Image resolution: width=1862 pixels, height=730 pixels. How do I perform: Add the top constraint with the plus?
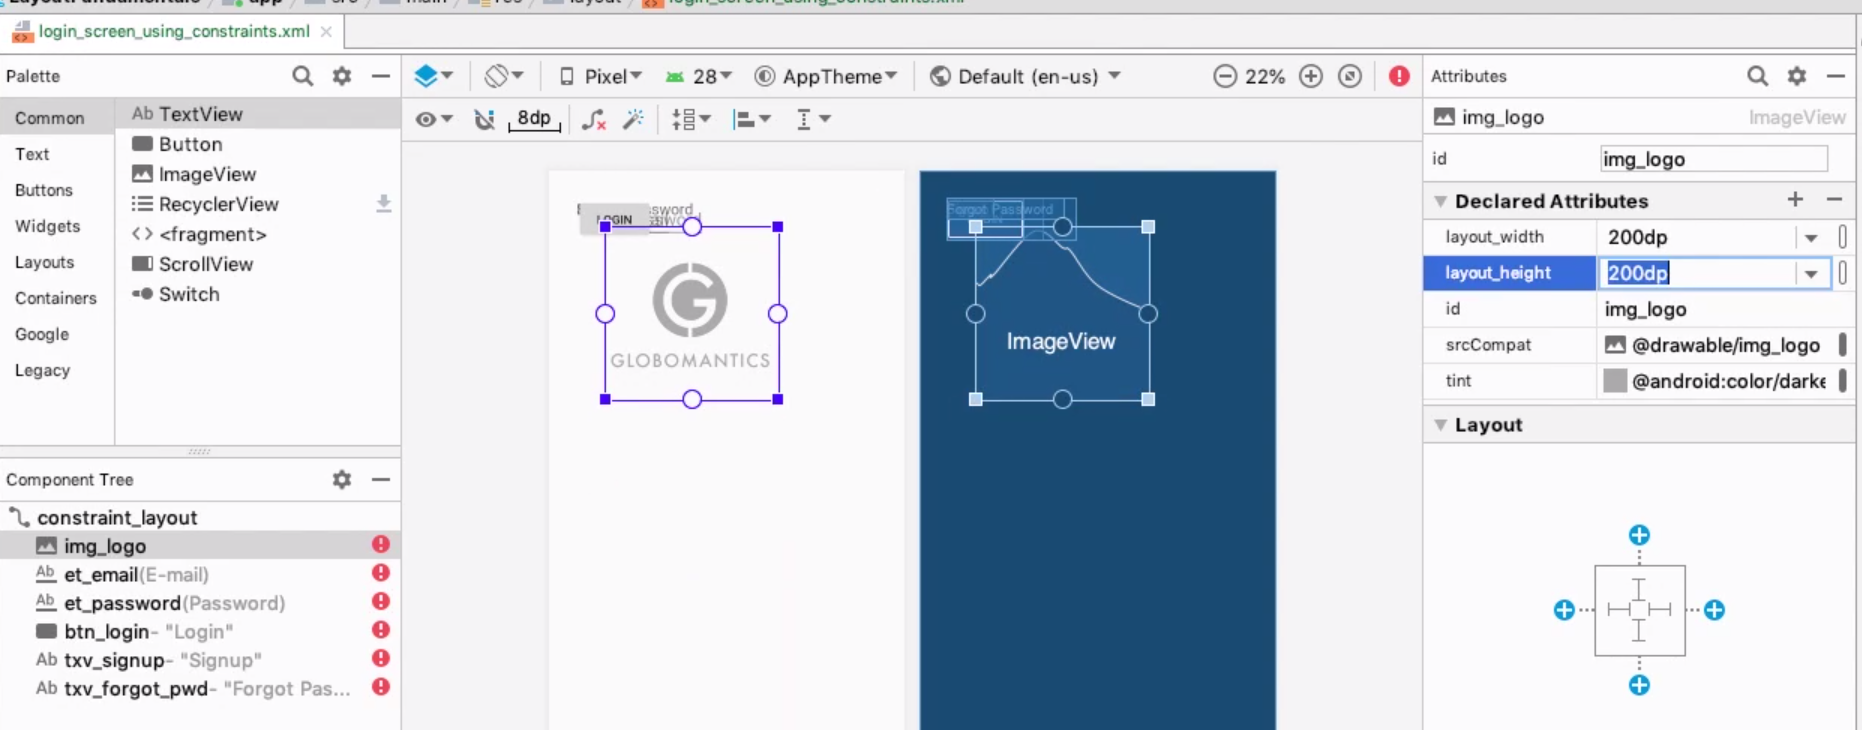[1639, 535]
